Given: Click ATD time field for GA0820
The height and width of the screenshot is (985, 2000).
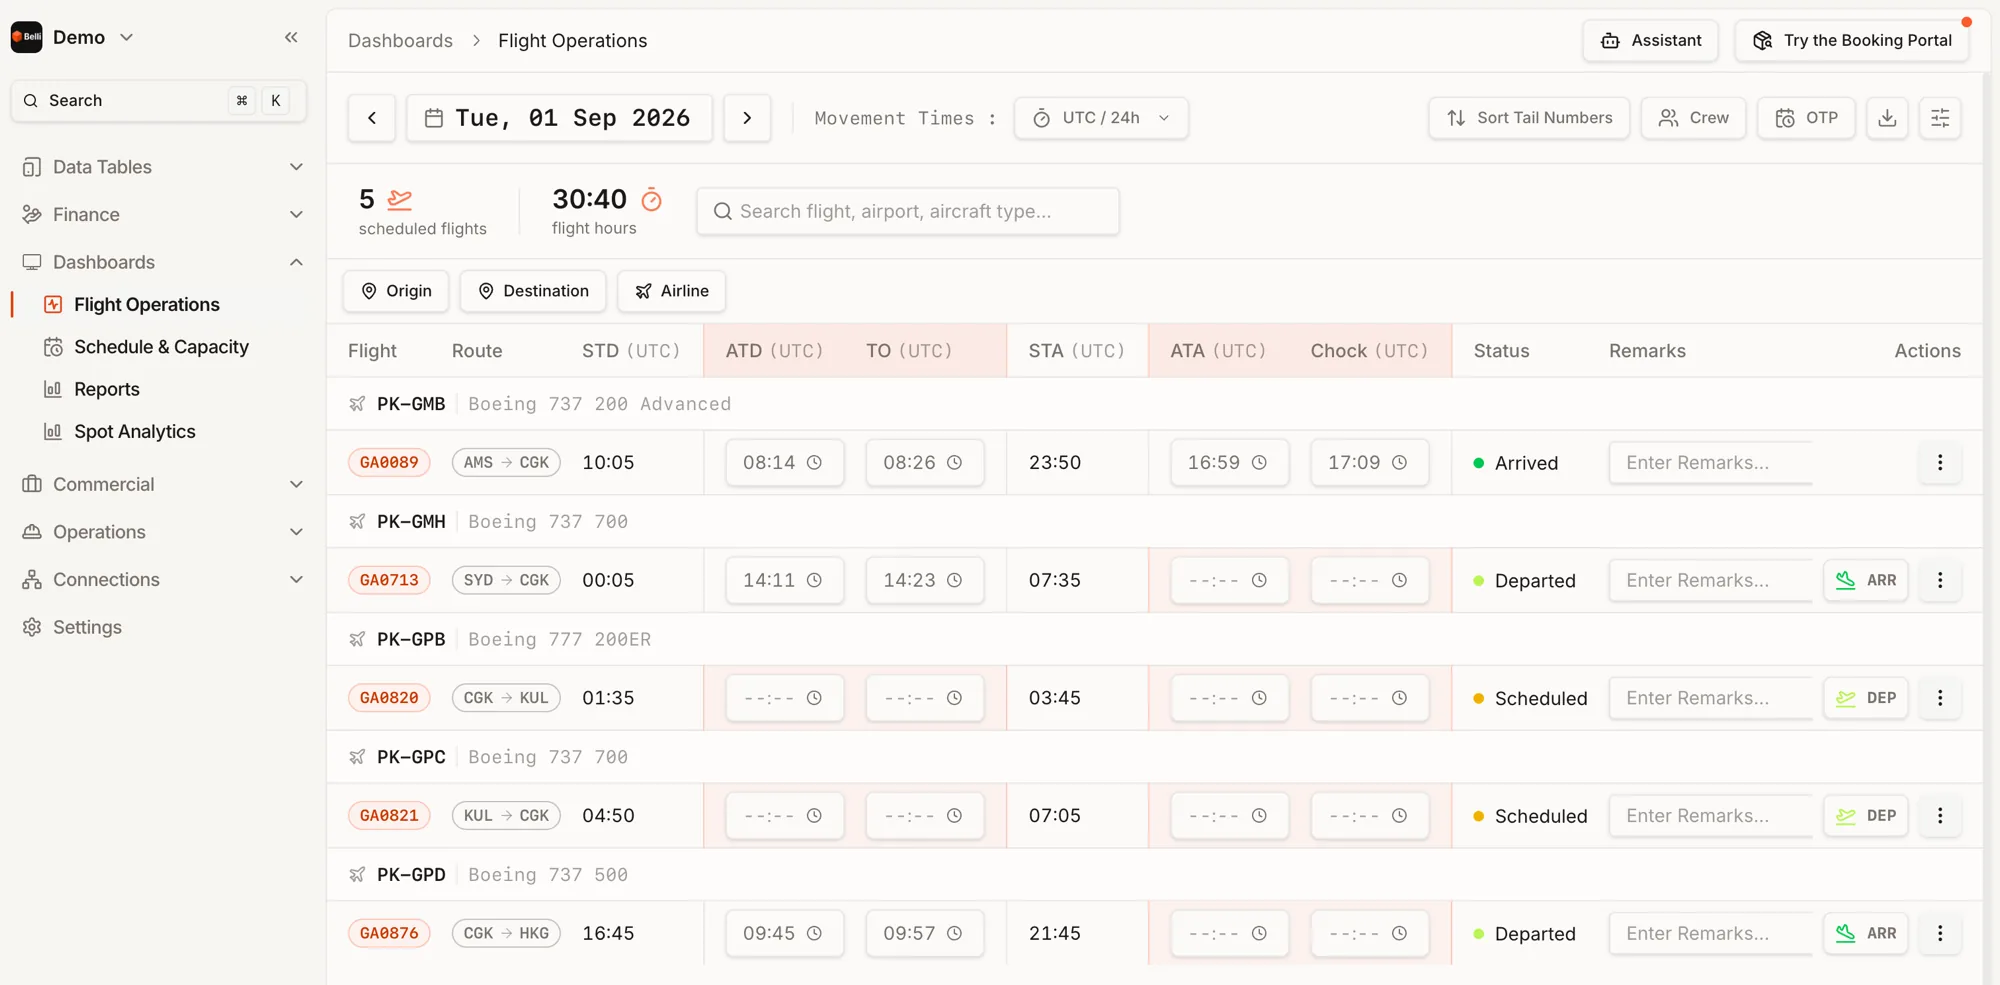Looking at the screenshot, I should pyautogui.click(x=785, y=698).
